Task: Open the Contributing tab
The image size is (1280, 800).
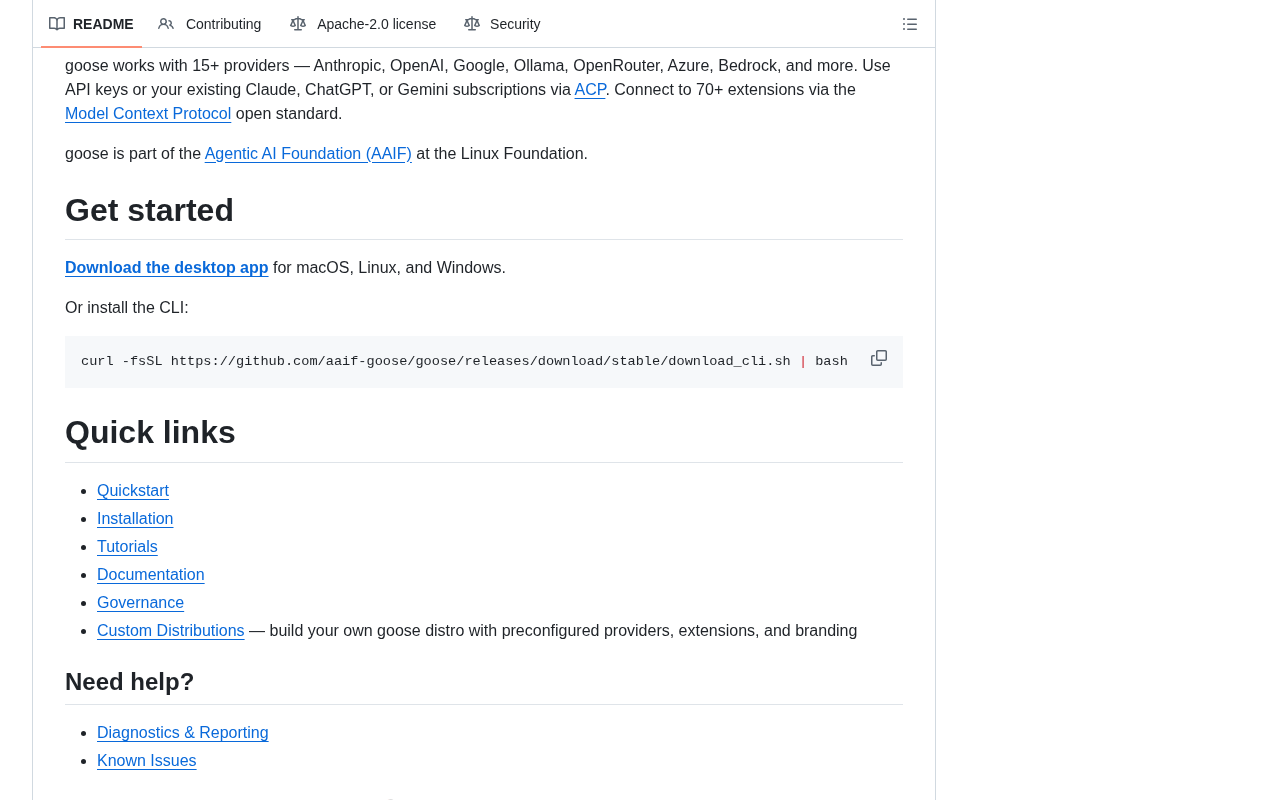Action: (210, 24)
